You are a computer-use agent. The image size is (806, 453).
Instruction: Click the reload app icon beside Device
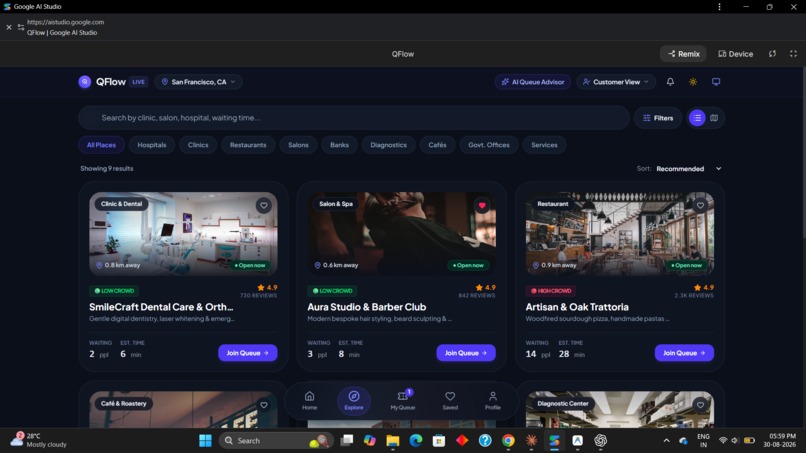coord(772,53)
